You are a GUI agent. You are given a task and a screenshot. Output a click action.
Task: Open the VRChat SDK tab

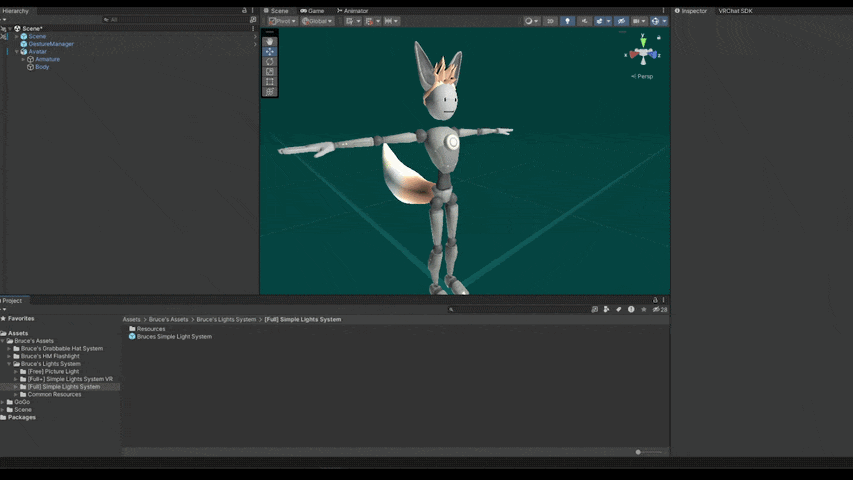click(735, 11)
